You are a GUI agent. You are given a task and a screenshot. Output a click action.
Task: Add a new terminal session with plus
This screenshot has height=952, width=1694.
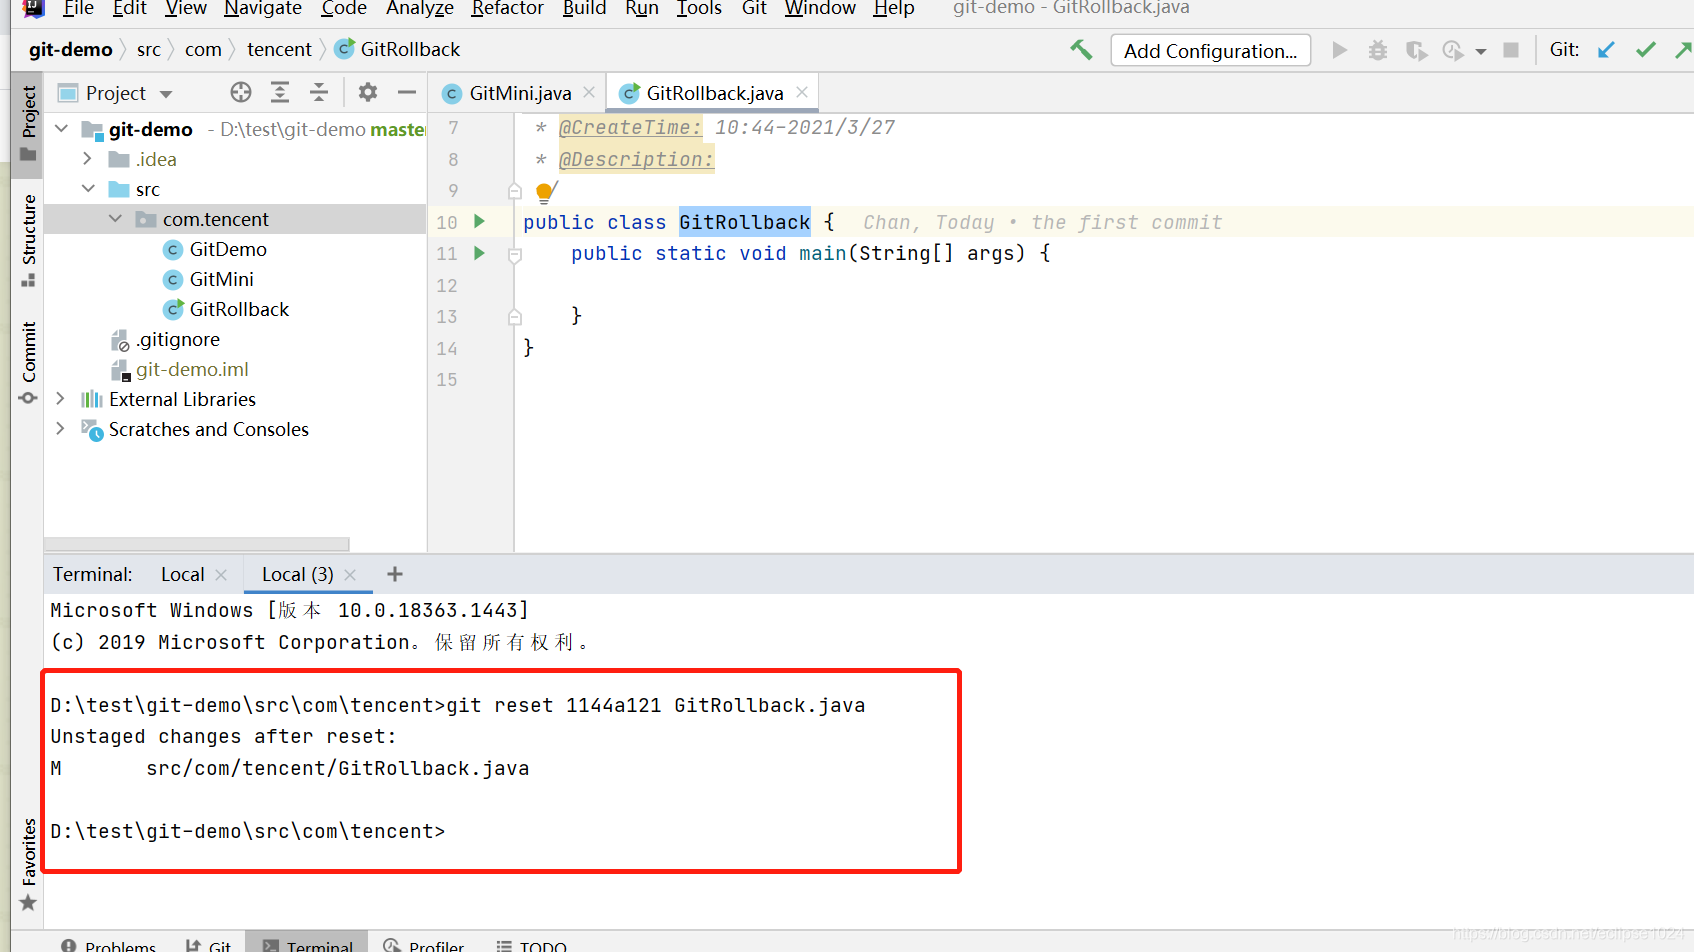click(x=395, y=574)
